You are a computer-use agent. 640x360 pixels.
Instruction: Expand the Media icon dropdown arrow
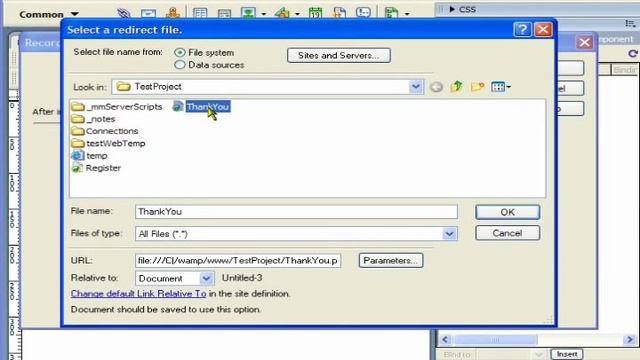coord(298,14)
